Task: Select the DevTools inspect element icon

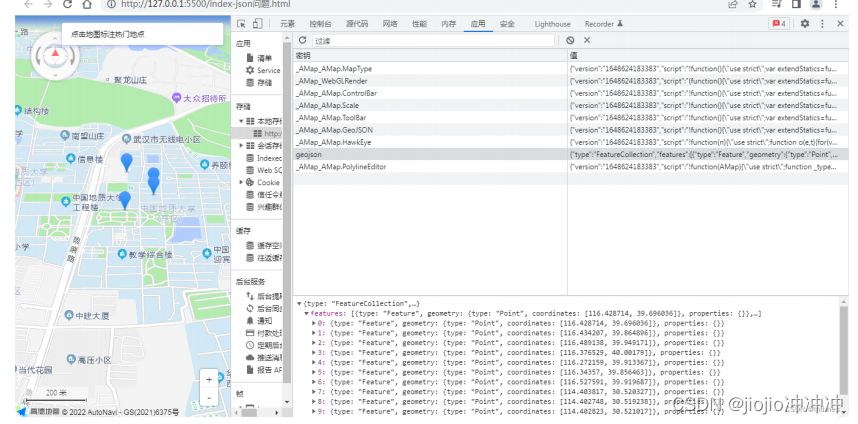Action: [x=241, y=24]
